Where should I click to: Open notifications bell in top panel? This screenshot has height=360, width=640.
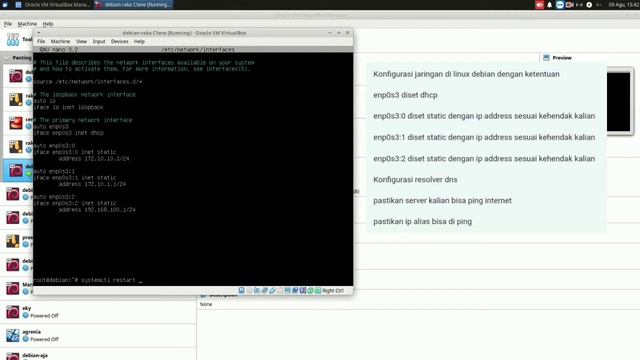549,5
